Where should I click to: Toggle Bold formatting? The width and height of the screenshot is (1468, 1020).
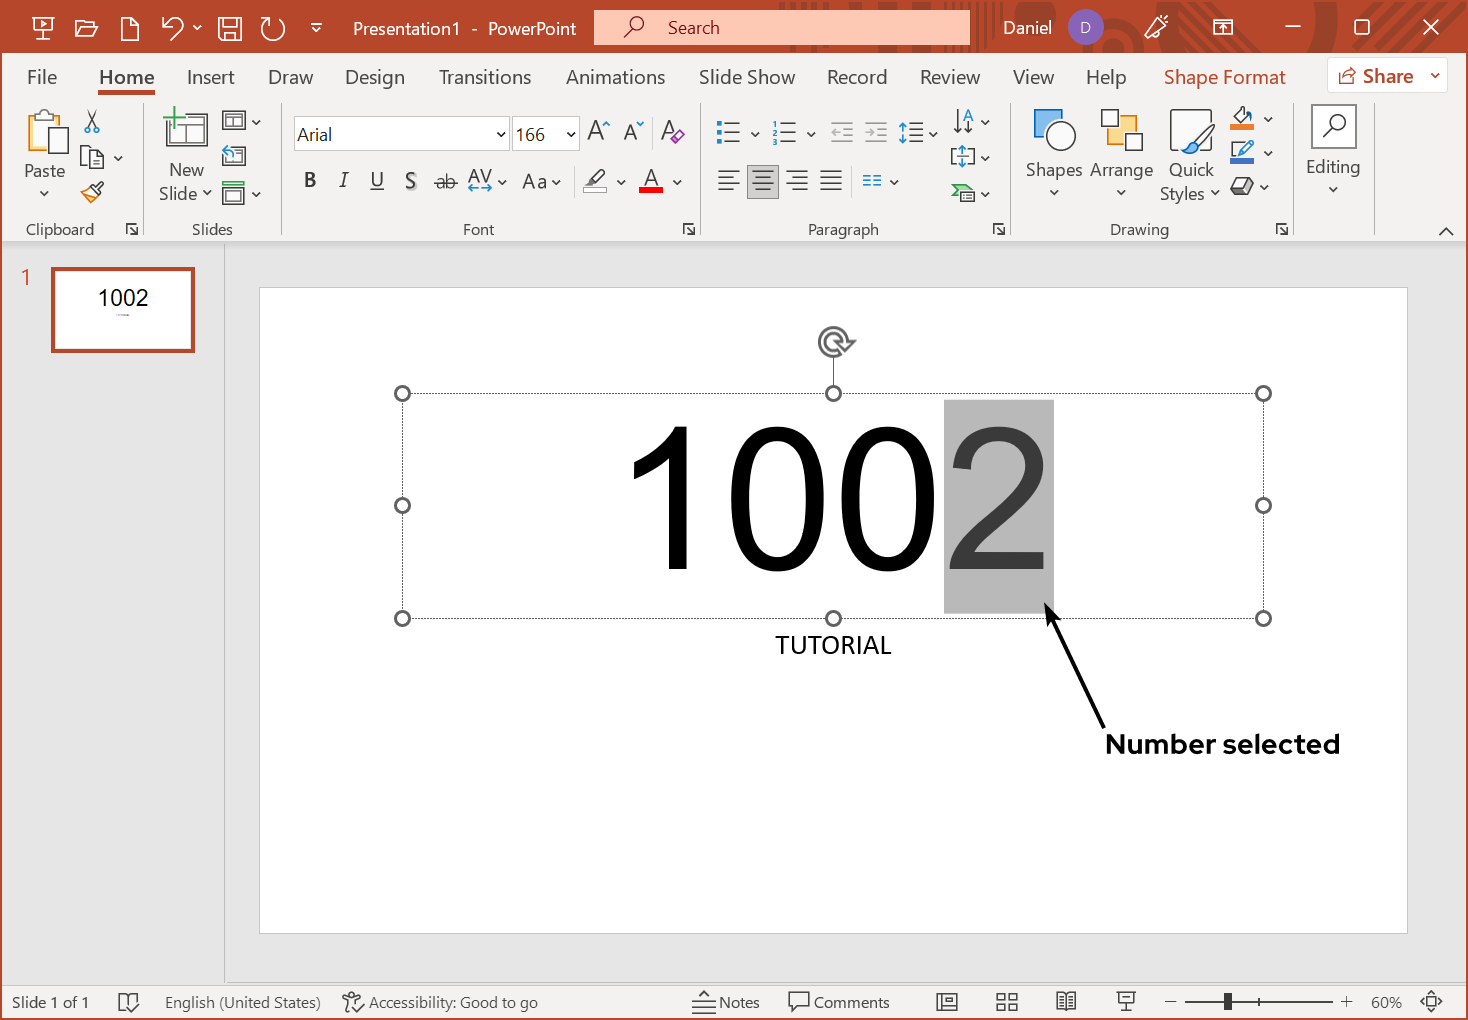tap(310, 181)
